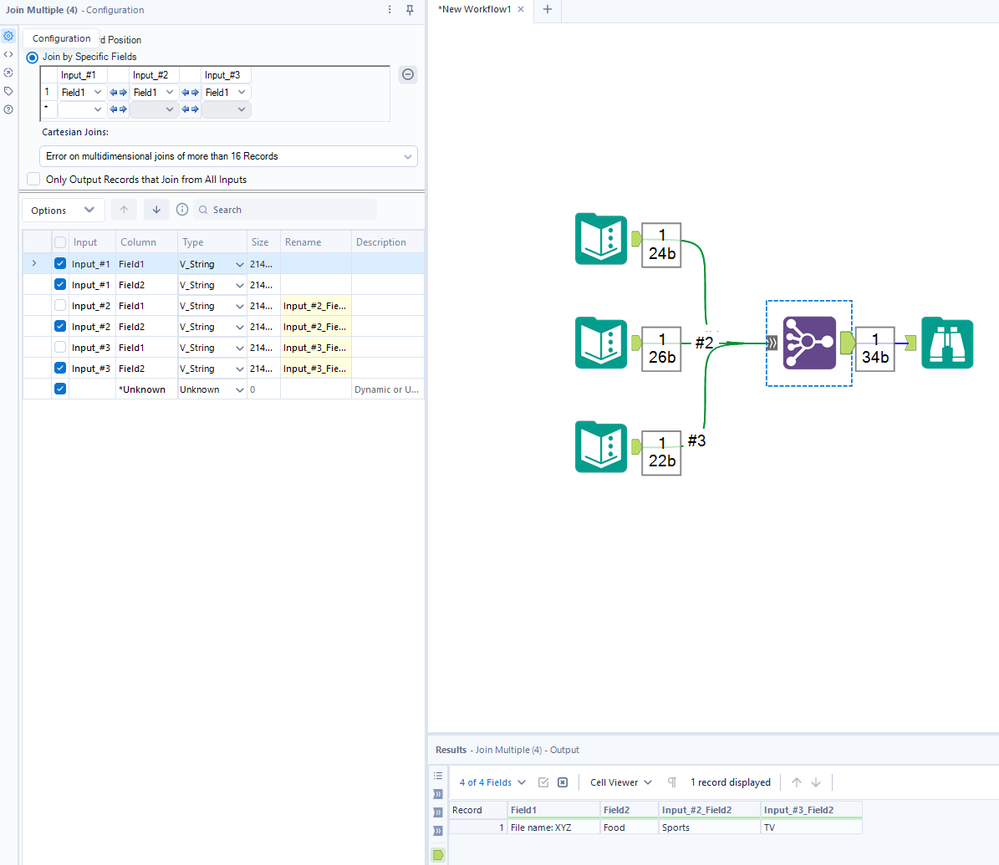Screen dimensions: 999x865
Task: Select the middle Text Input tool node
Action: [x=601, y=343]
